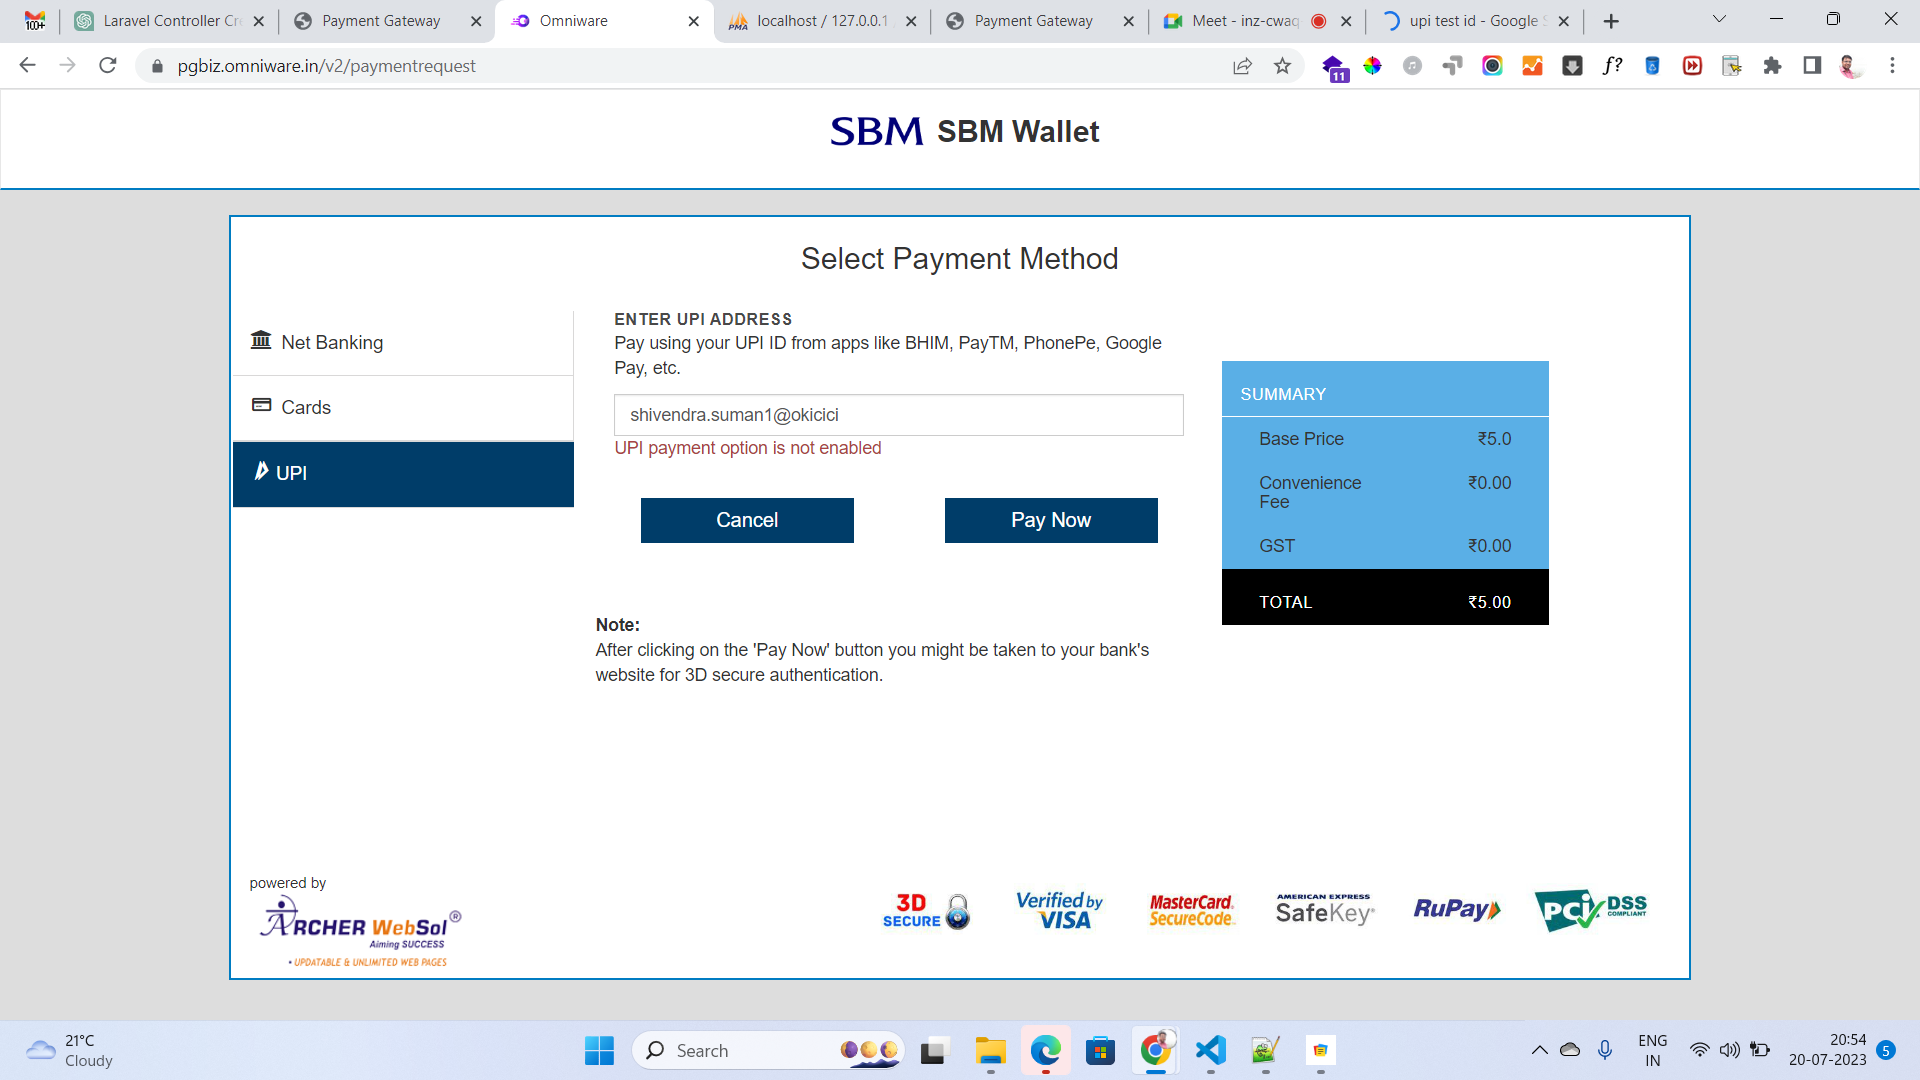Switch to localhost 127.0.0.1 tab
Viewport: 1920px width, 1080px height.
pyautogui.click(x=821, y=21)
